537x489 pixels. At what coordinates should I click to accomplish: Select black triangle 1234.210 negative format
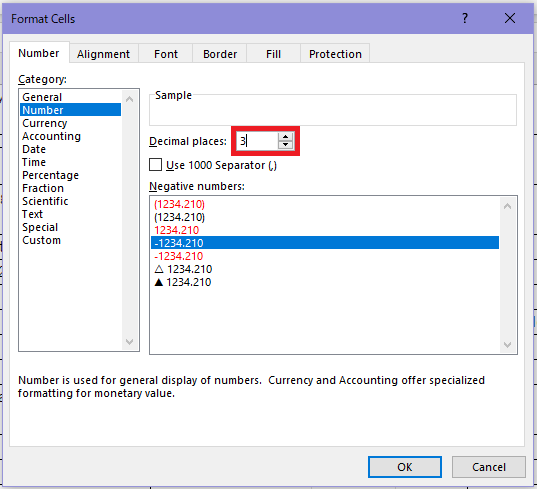pyautogui.click(x=183, y=282)
